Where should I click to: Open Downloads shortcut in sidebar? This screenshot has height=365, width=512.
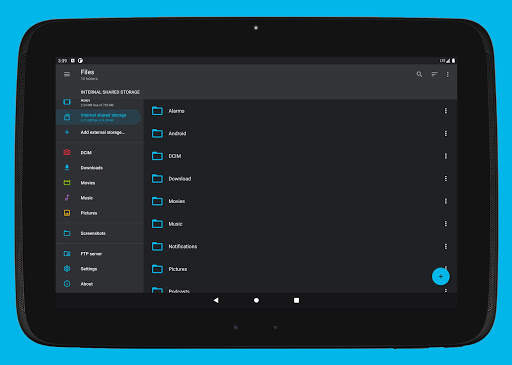pyautogui.click(x=99, y=168)
